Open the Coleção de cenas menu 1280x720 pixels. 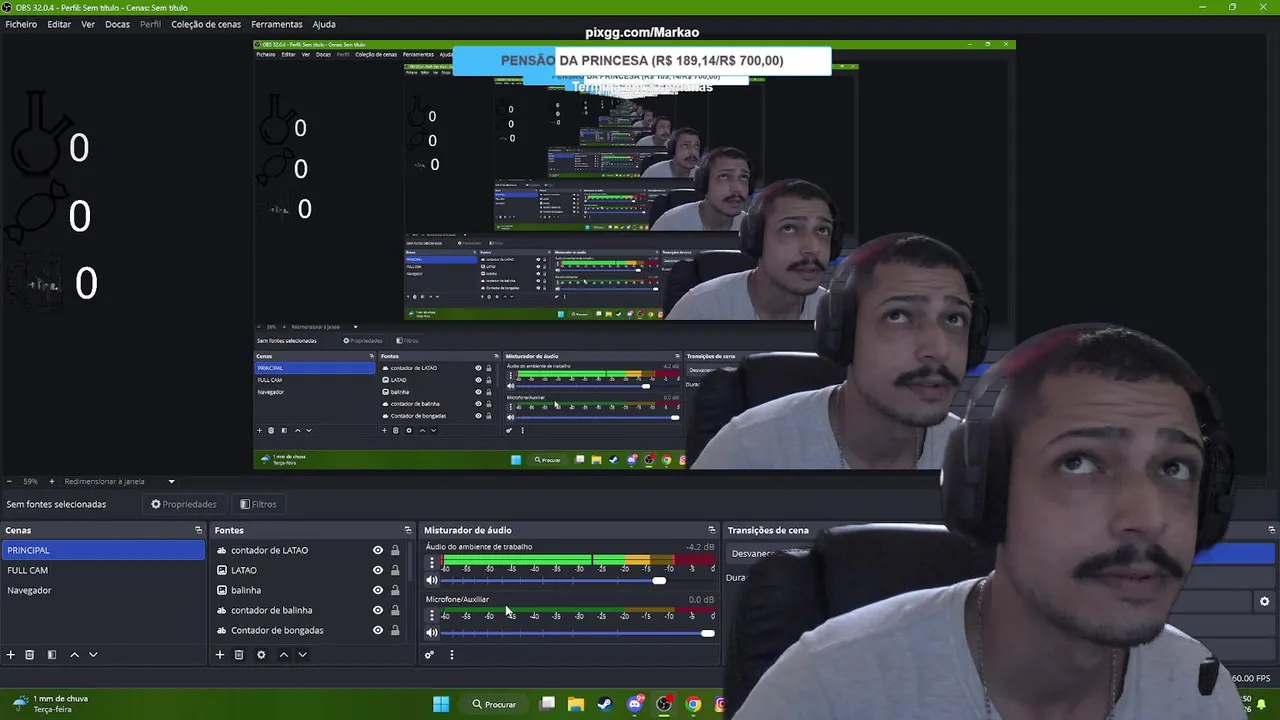[206, 24]
